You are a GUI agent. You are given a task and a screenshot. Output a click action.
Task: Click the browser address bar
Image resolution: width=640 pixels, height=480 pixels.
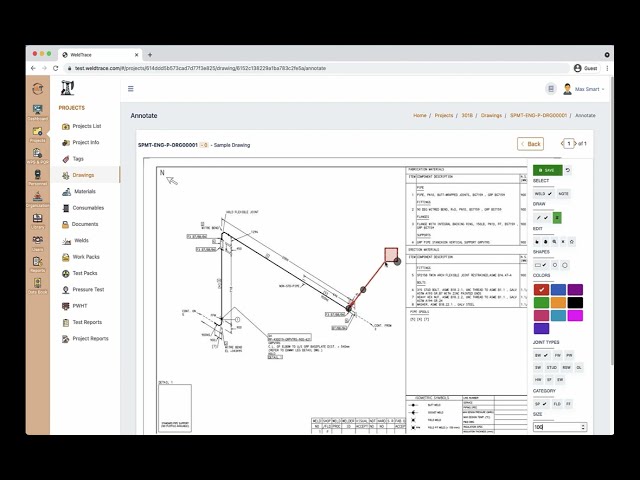316,68
